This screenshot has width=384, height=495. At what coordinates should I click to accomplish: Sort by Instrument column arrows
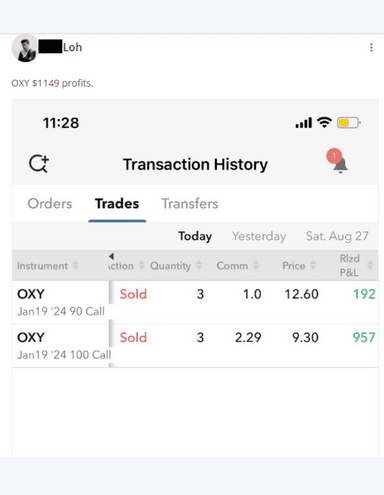coord(76,265)
